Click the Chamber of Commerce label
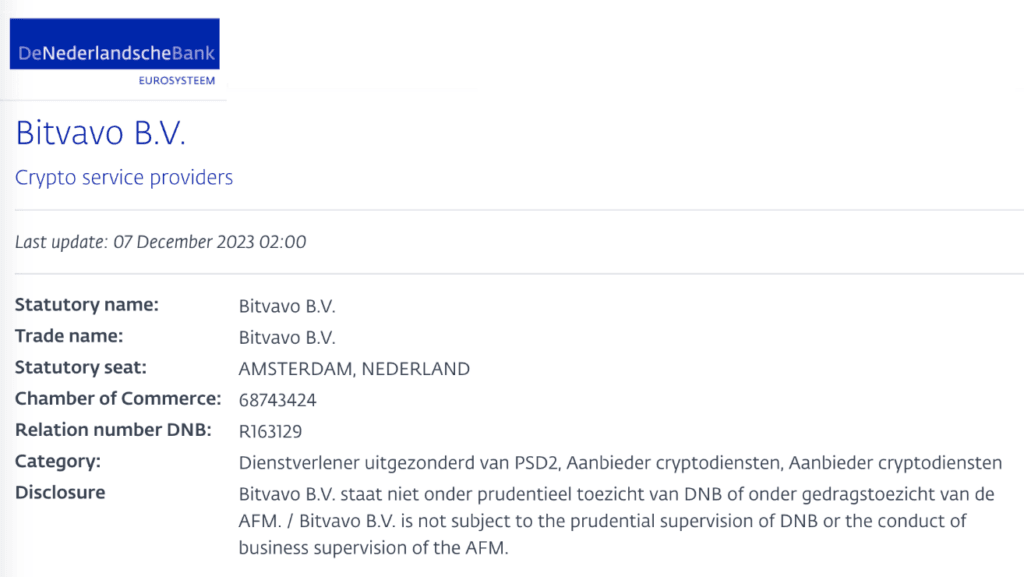1024x577 pixels. click(x=118, y=399)
